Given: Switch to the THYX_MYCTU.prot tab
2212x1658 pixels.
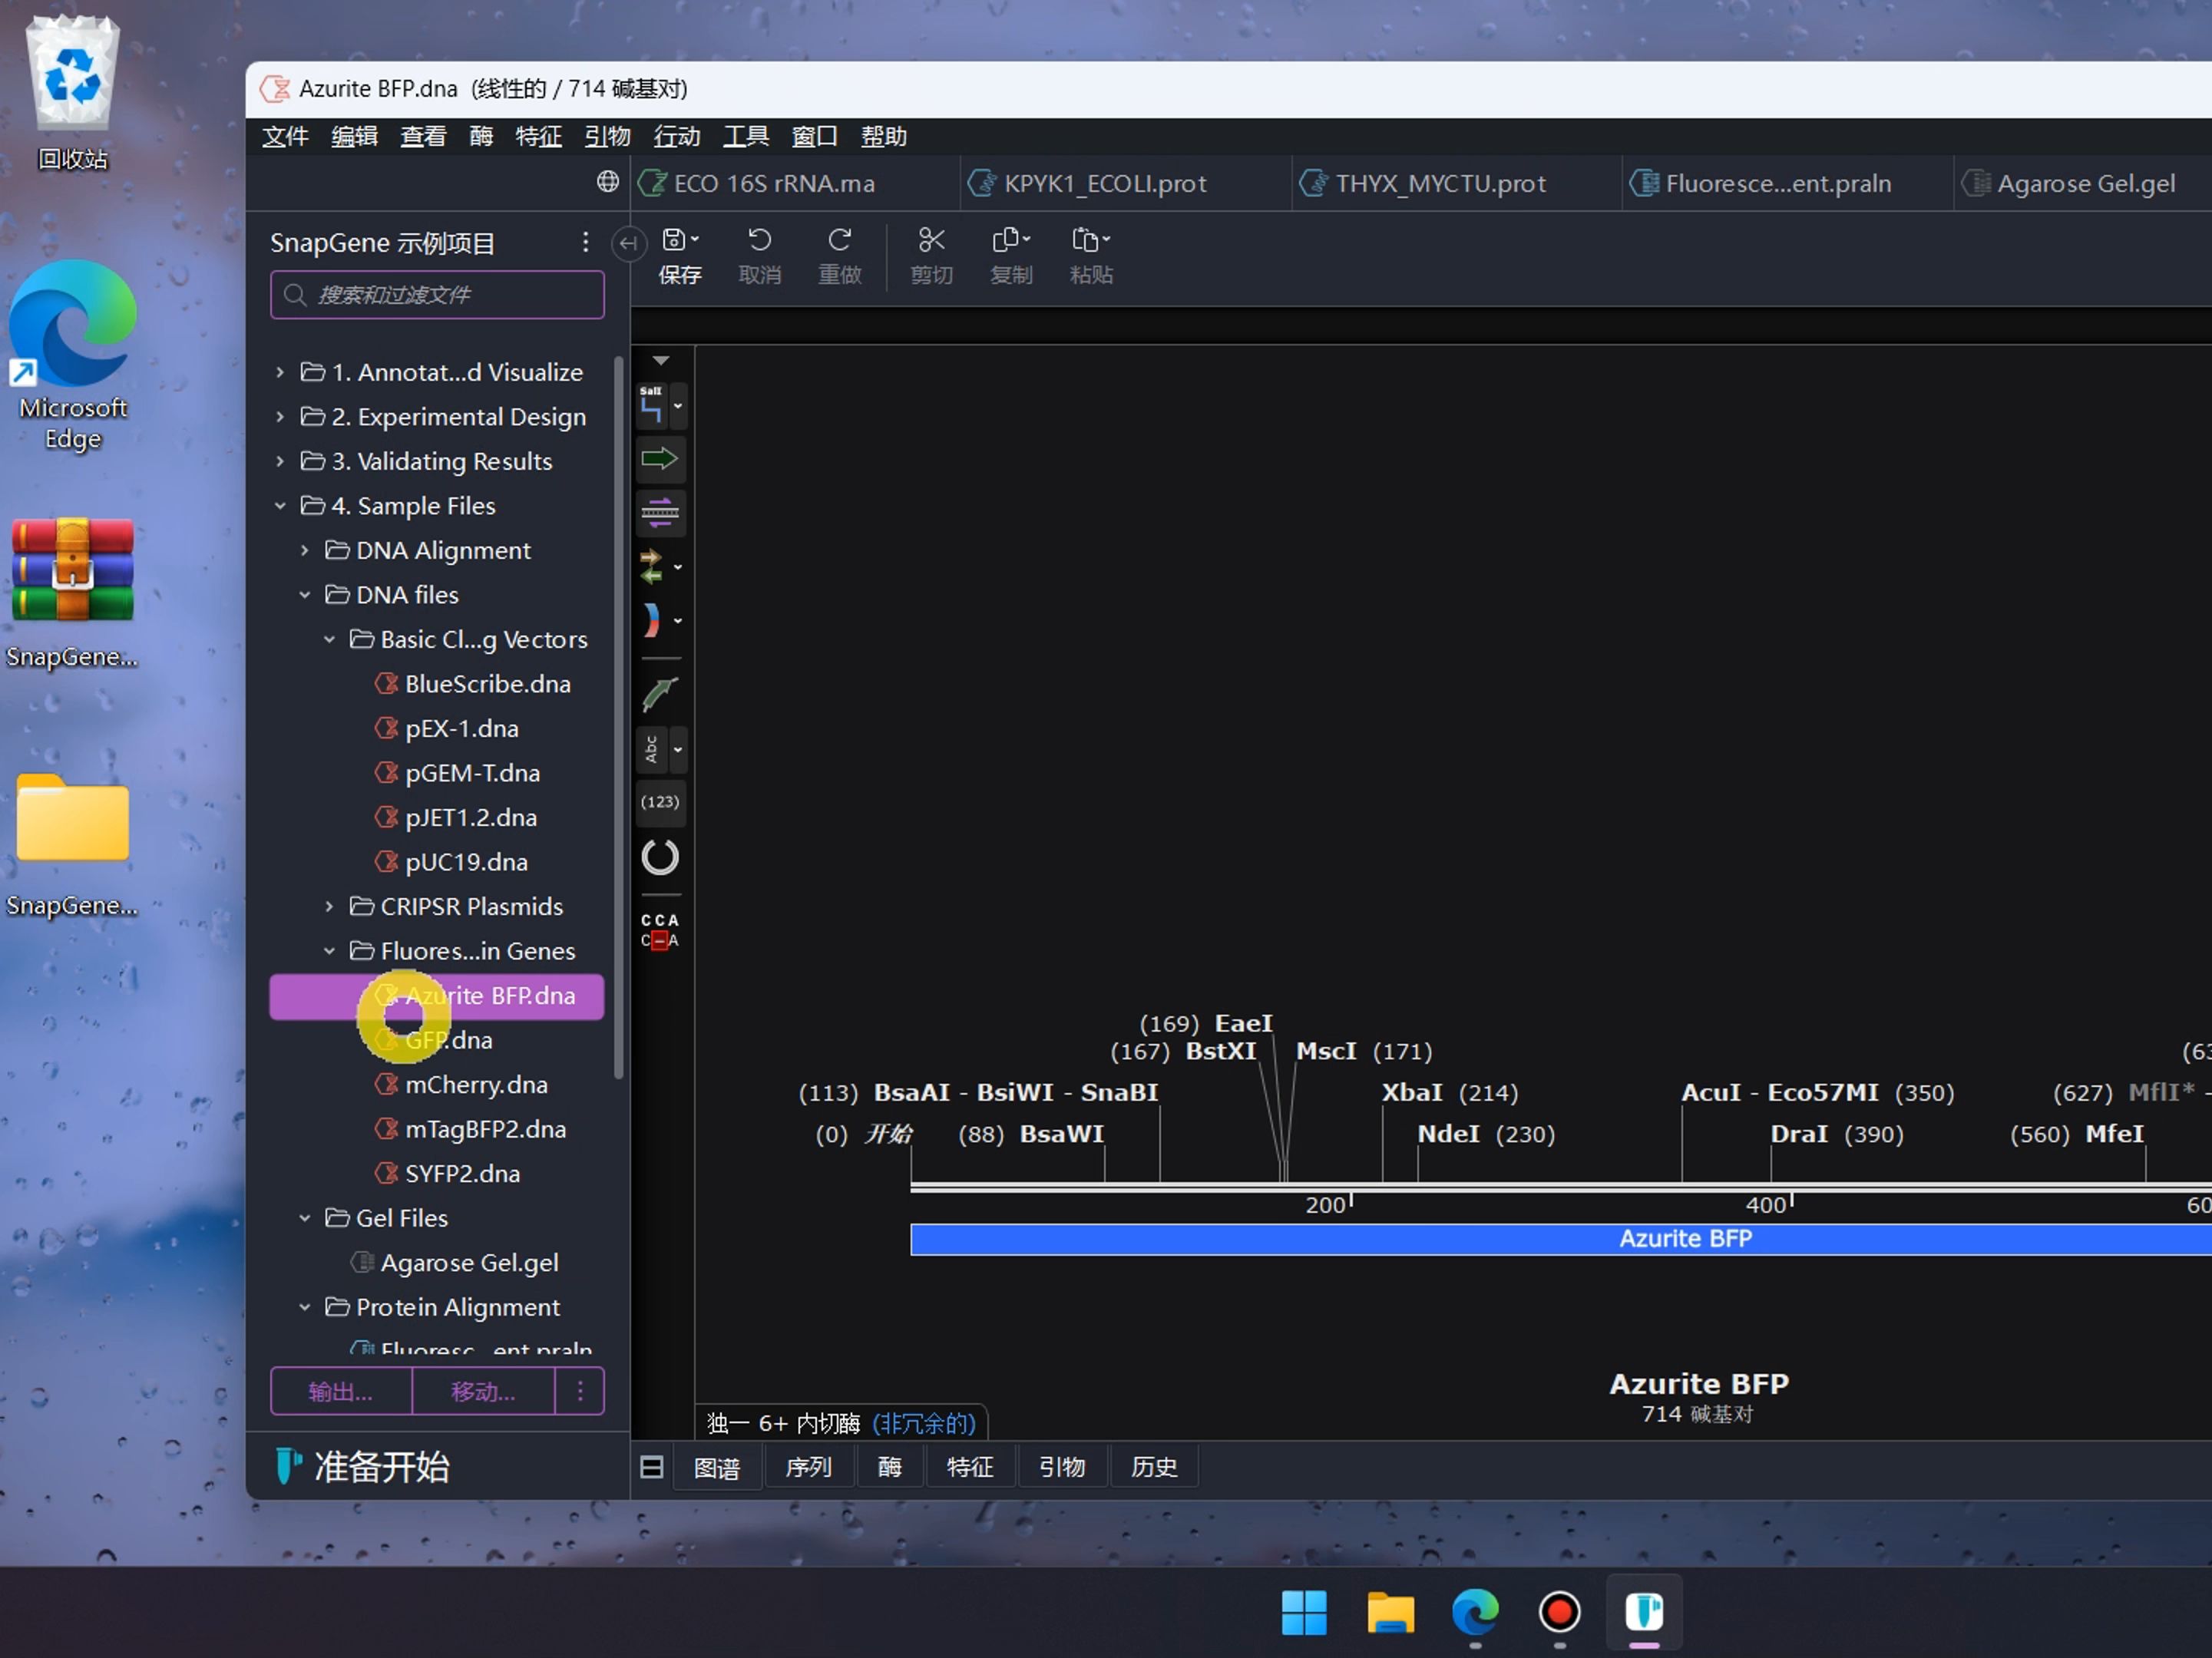Looking at the screenshot, I should 1456,183.
